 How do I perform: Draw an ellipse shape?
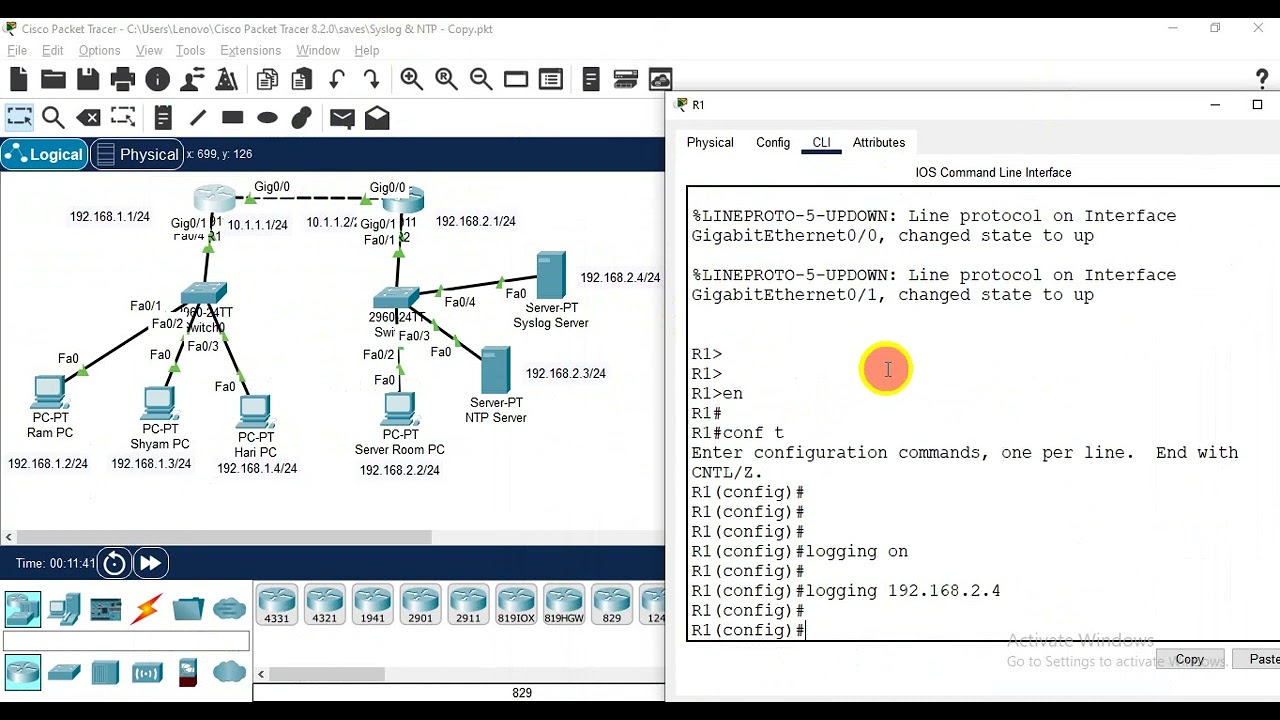(x=267, y=118)
